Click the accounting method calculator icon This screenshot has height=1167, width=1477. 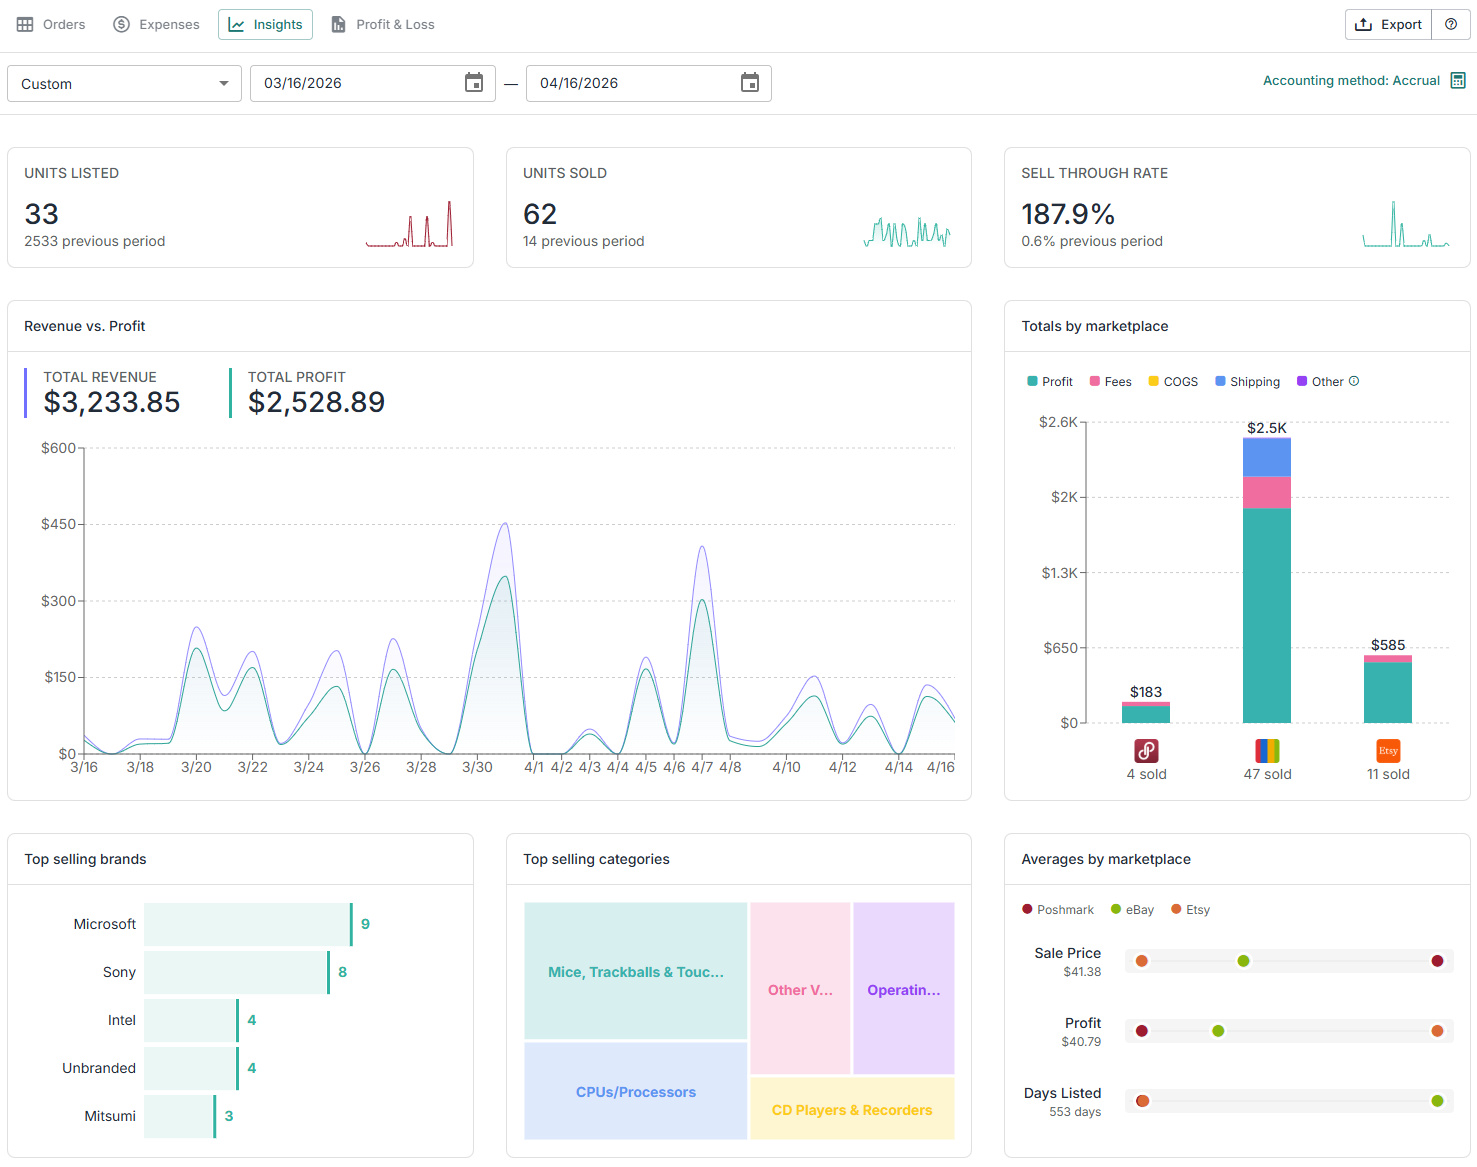[1458, 81]
